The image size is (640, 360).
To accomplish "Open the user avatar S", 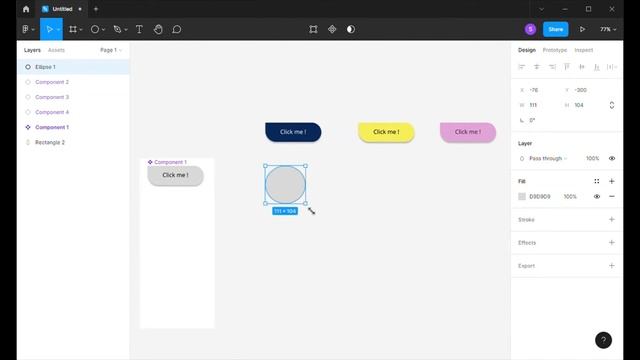I will pyautogui.click(x=530, y=29).
